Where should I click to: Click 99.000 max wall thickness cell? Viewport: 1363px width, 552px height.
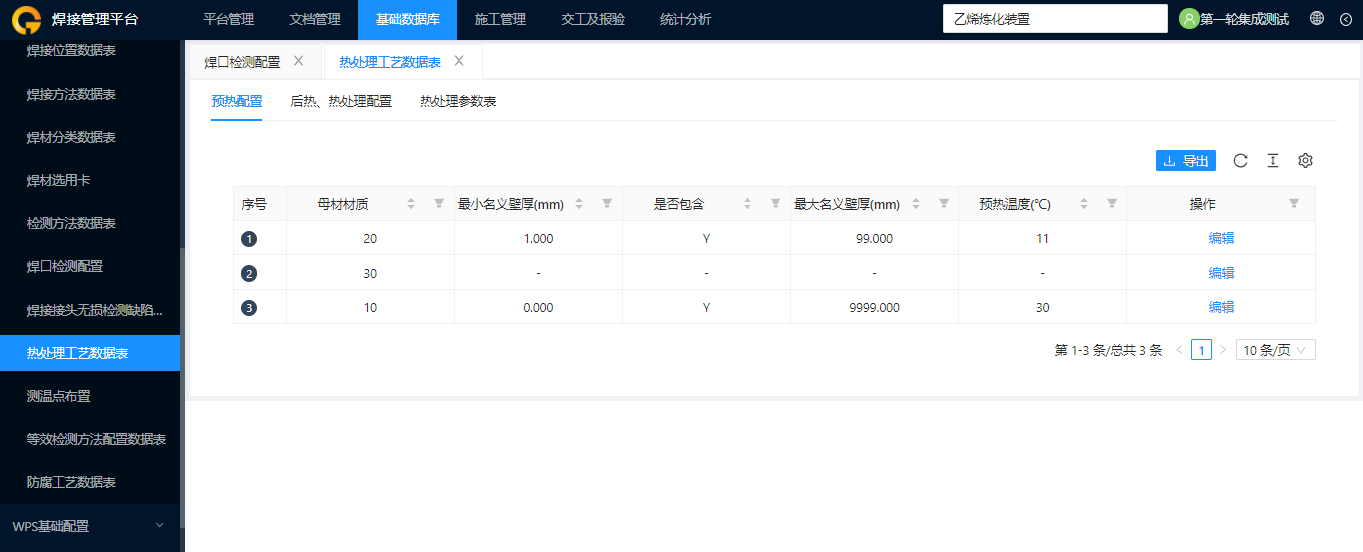click(874, 239)
